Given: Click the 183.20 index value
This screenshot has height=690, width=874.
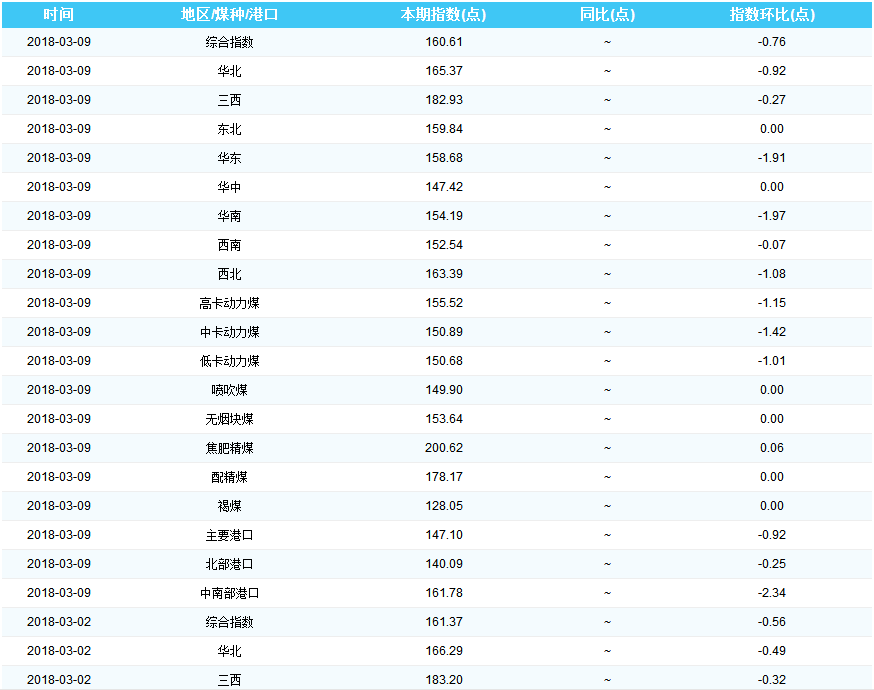Looking at the screenshot, I should pos(443,680).
